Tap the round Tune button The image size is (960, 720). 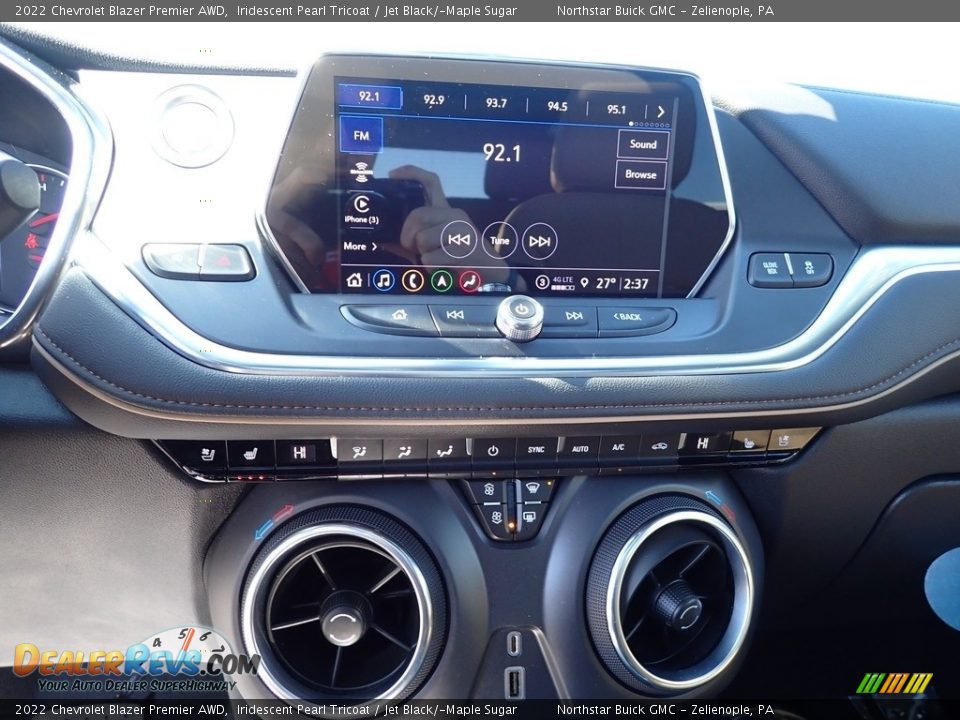pyautogui.click(x=499, y=240)
